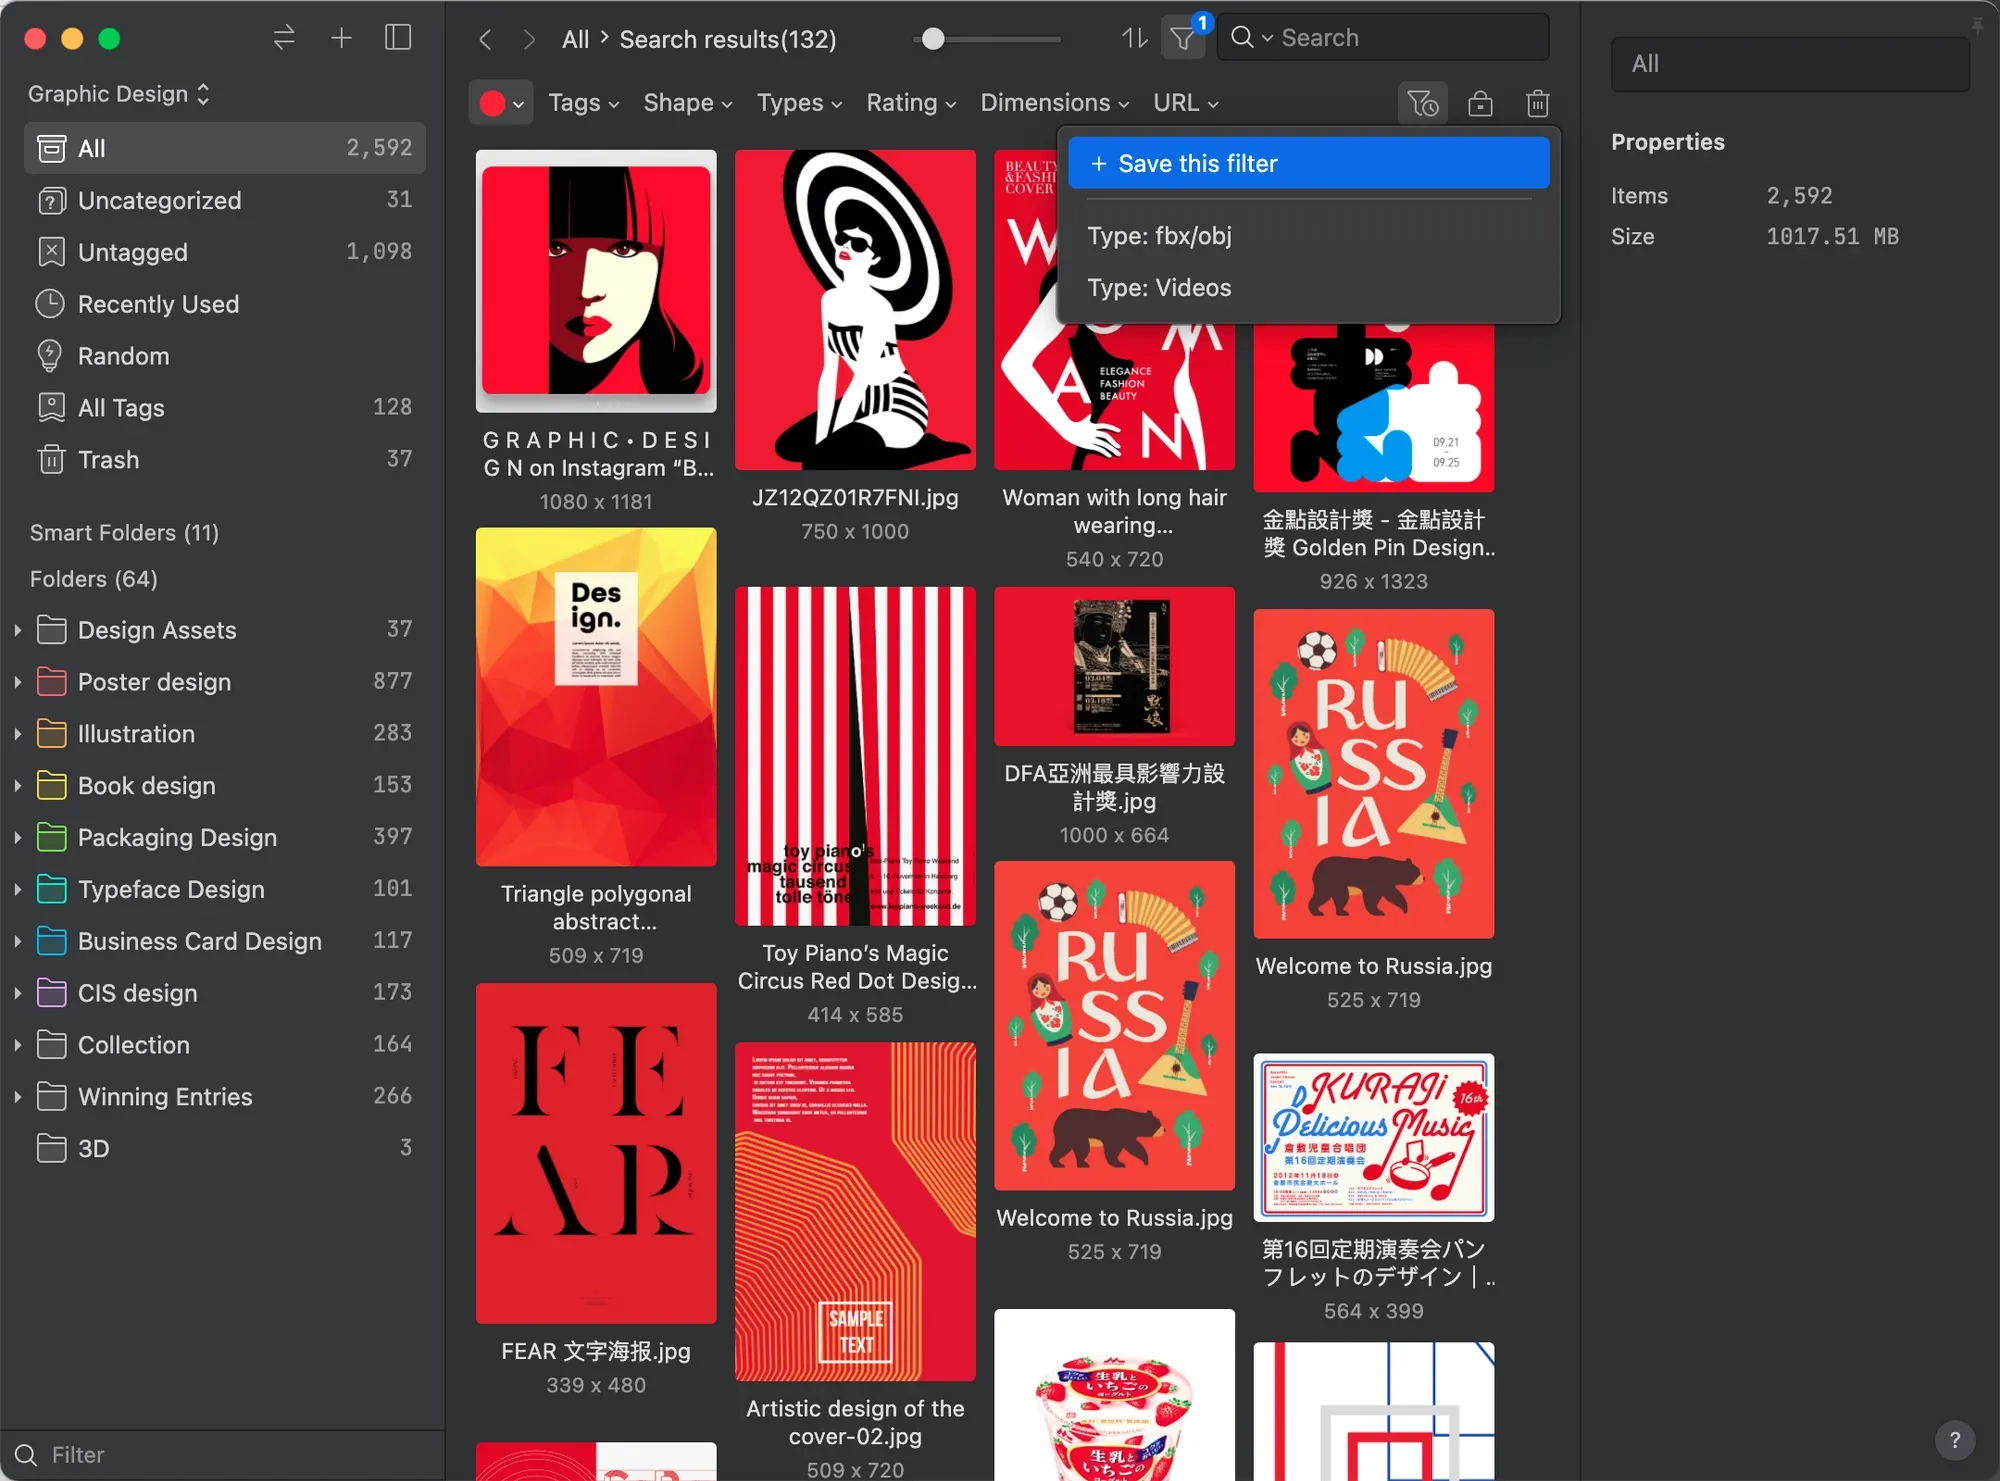Screen dimensions: 2000x1481
Task: Toggle the filter funnel icon
Action: click(1183, 38)
